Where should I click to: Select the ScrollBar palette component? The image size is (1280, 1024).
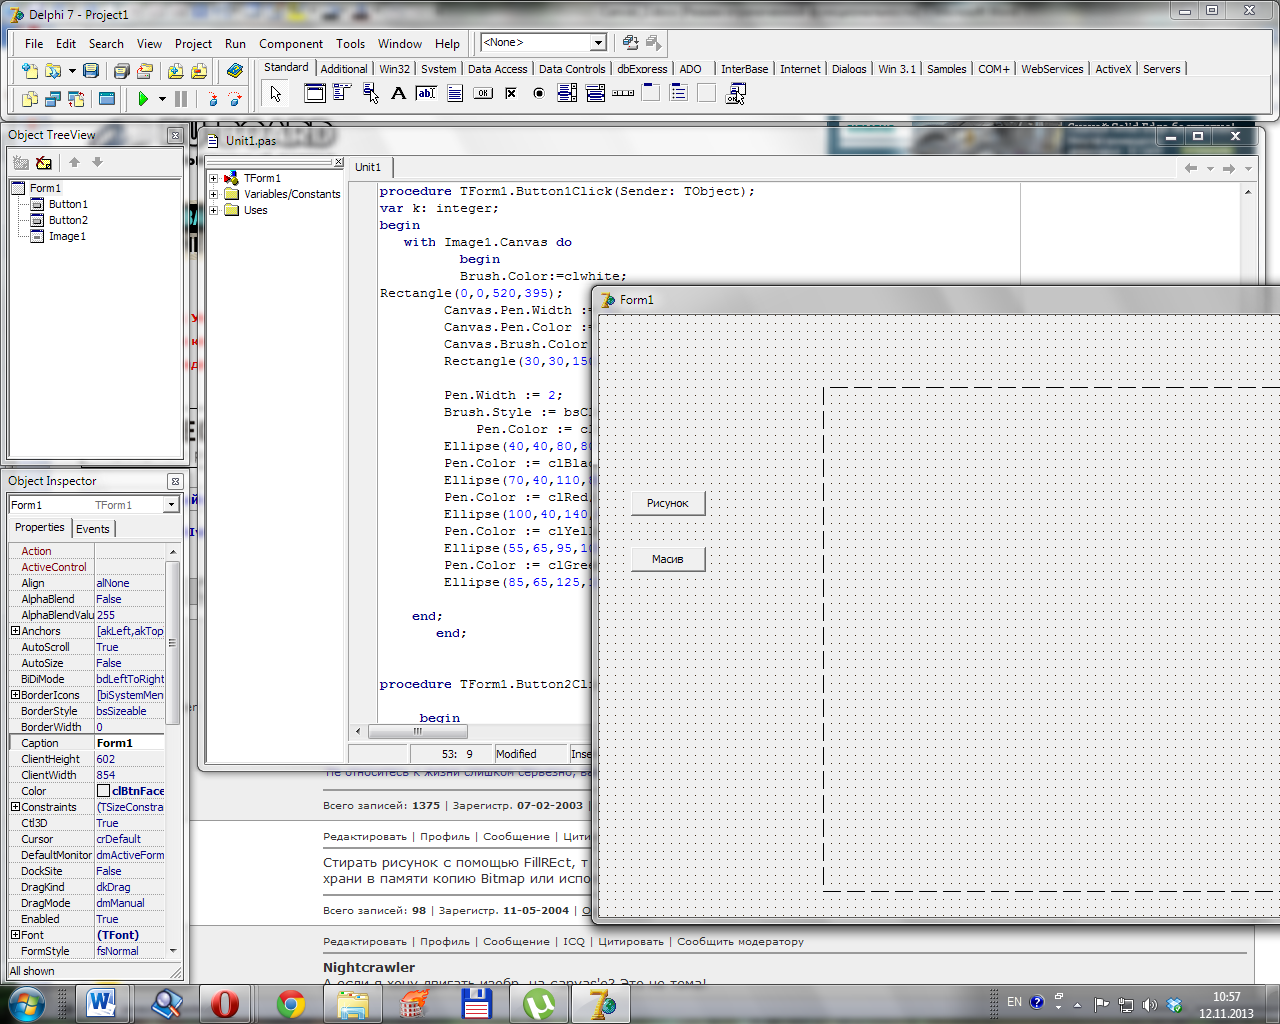point(623,93)
